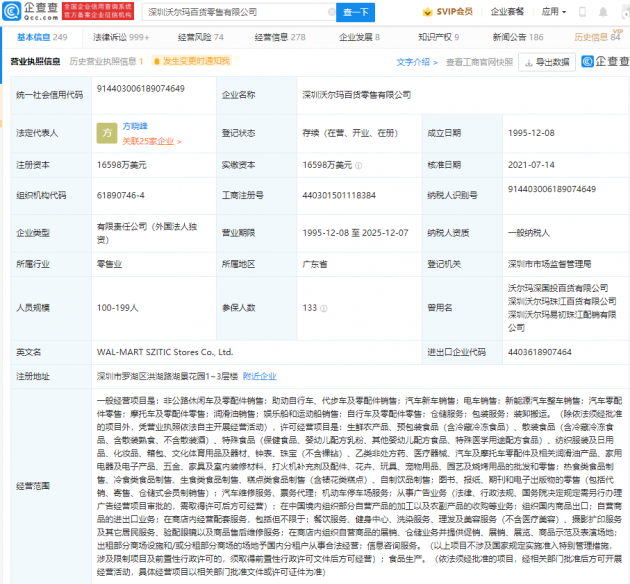Select taxpayer qualification 一般纳税人
The width and height of the screenshot is (630, 584).
[529, 233]
